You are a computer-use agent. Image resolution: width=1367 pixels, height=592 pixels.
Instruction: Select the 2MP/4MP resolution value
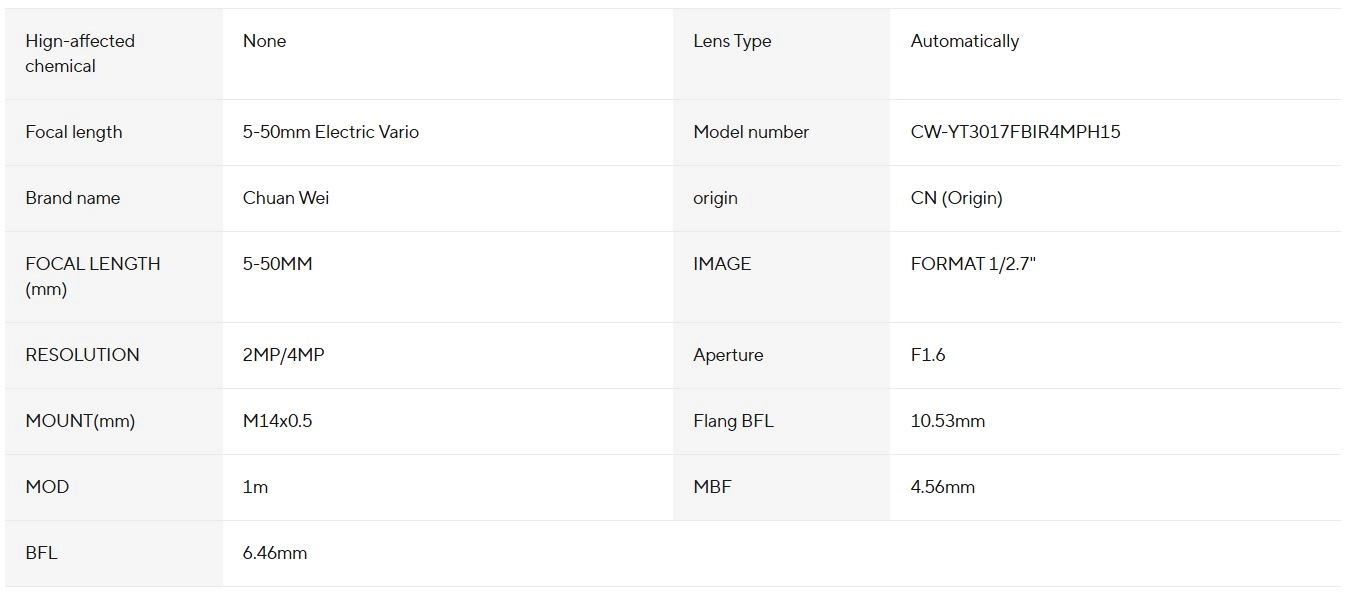coord(284,355)
